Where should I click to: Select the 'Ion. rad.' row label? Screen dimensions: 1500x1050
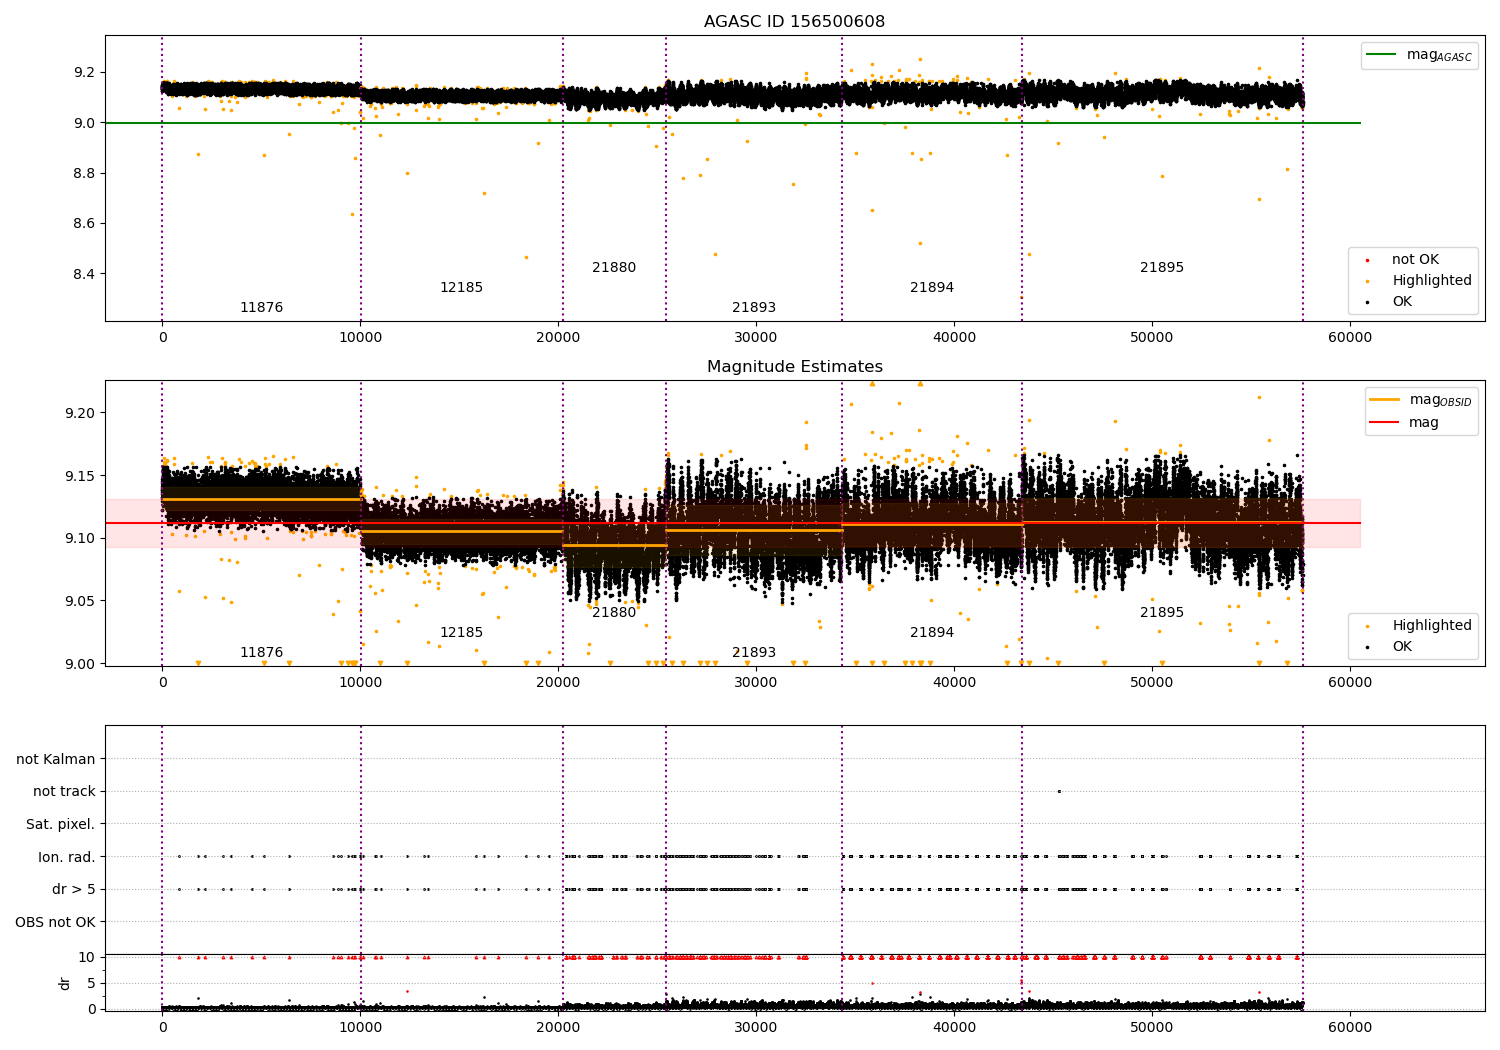click(x=67, y=858)
